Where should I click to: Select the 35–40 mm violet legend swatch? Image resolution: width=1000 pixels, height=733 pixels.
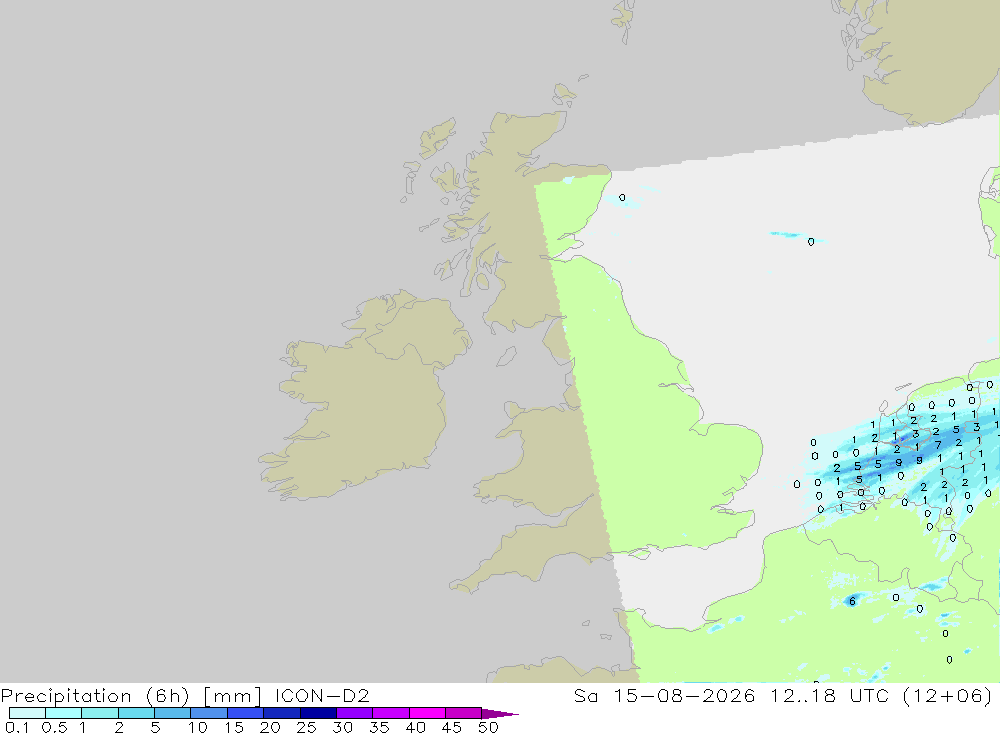click(x=390, y=713)
